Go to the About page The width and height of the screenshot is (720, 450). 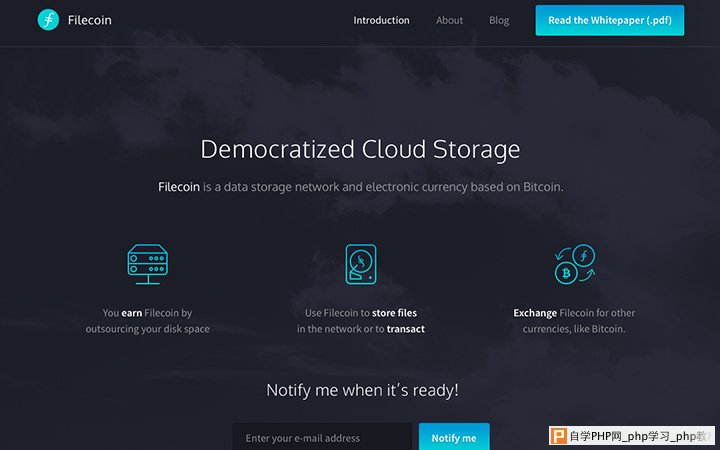point(450,20)
